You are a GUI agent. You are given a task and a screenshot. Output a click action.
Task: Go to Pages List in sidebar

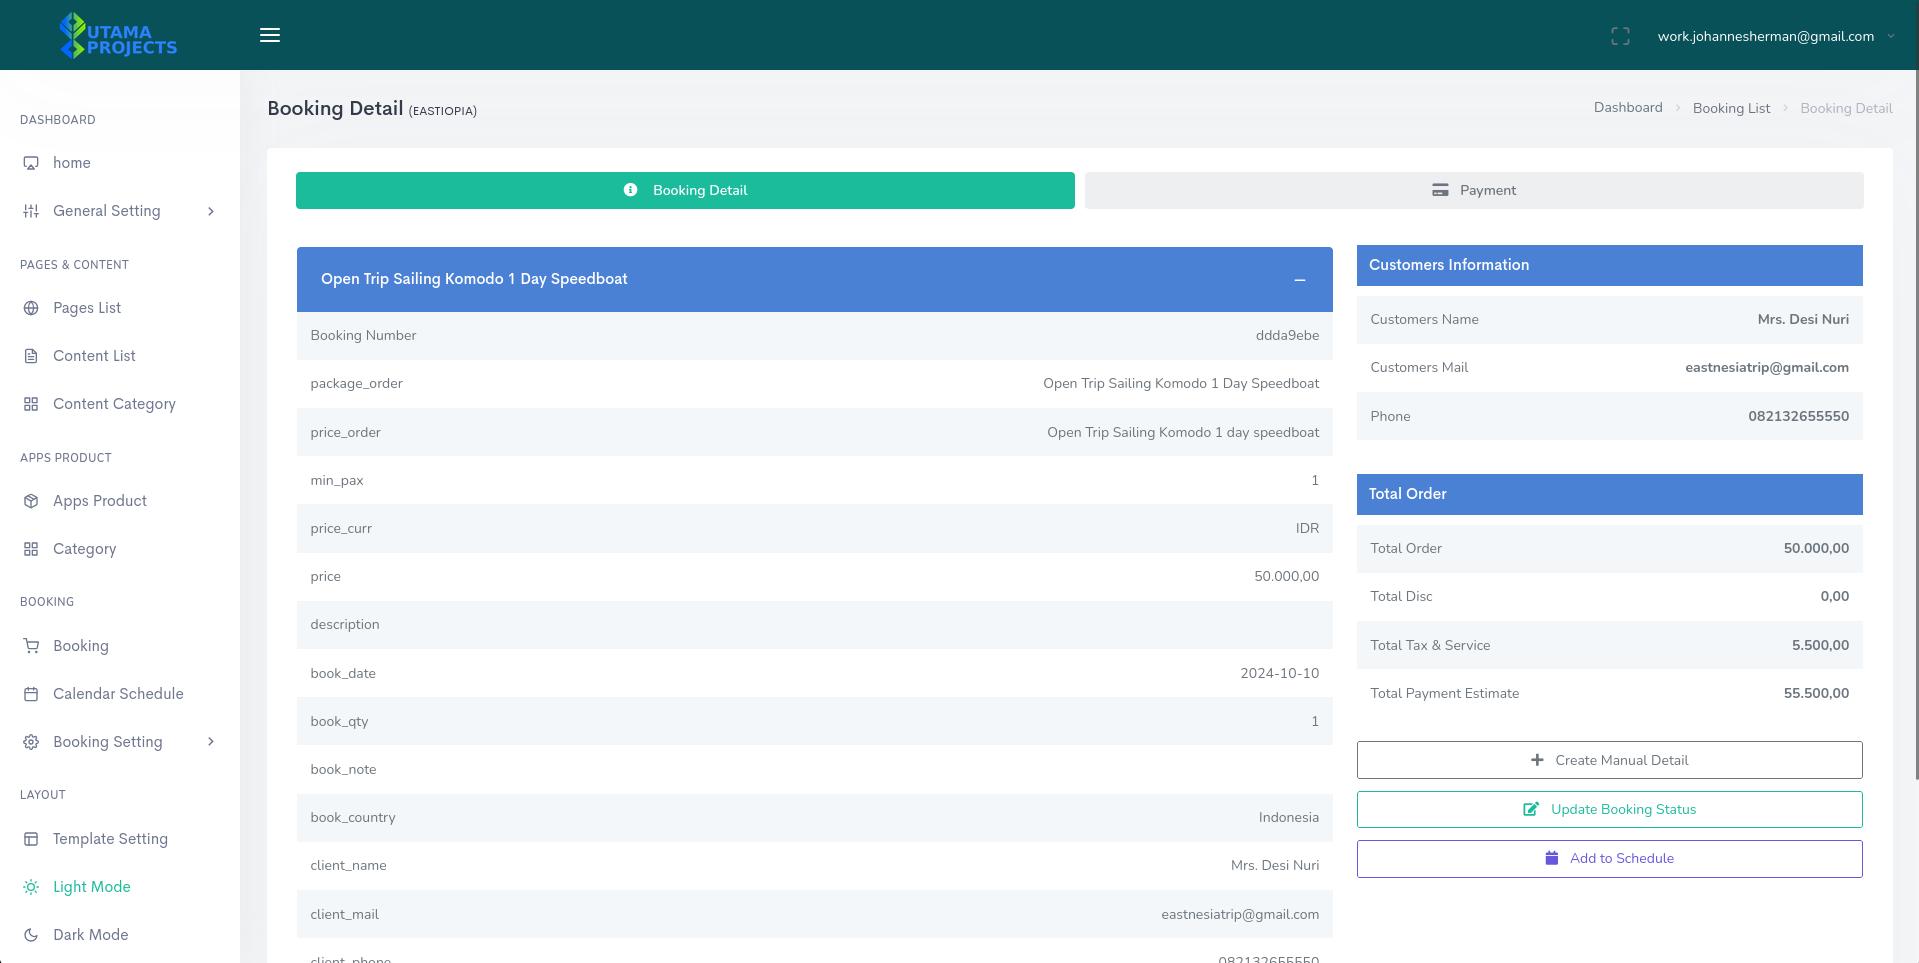click(x=86, y=308)
